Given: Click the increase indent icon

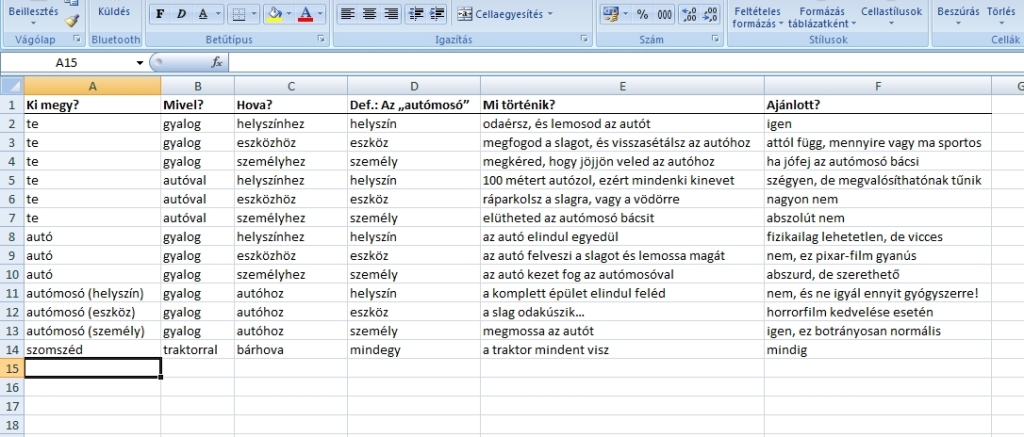Looking at the screenshot, I should (438, 14).
